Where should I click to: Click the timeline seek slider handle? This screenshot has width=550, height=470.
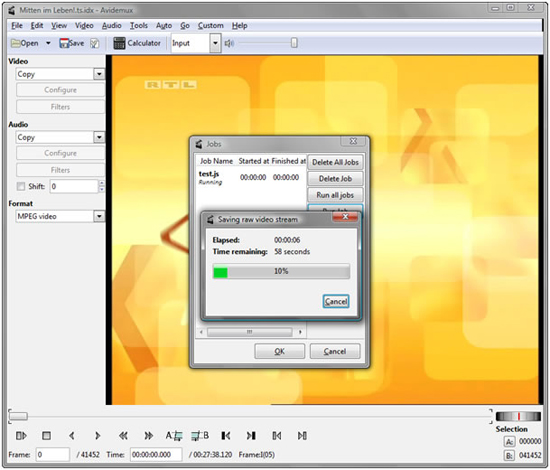(x=18, y=416)
